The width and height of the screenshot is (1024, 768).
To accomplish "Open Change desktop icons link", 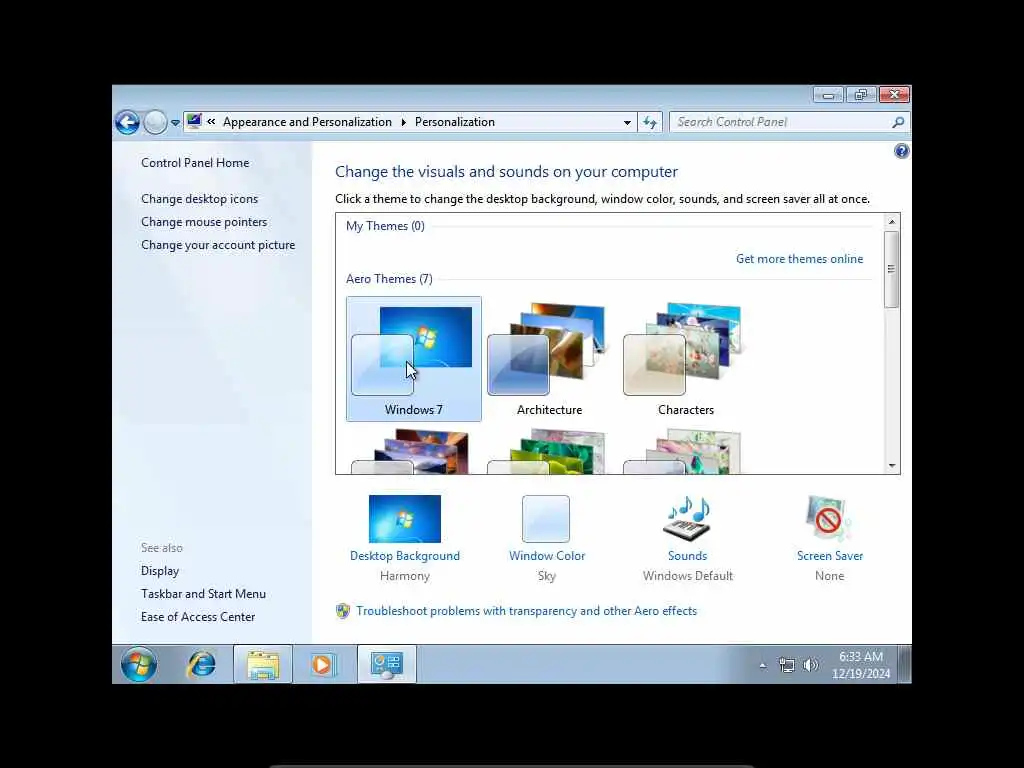I will pyautogui.click(x=199, y=199).
